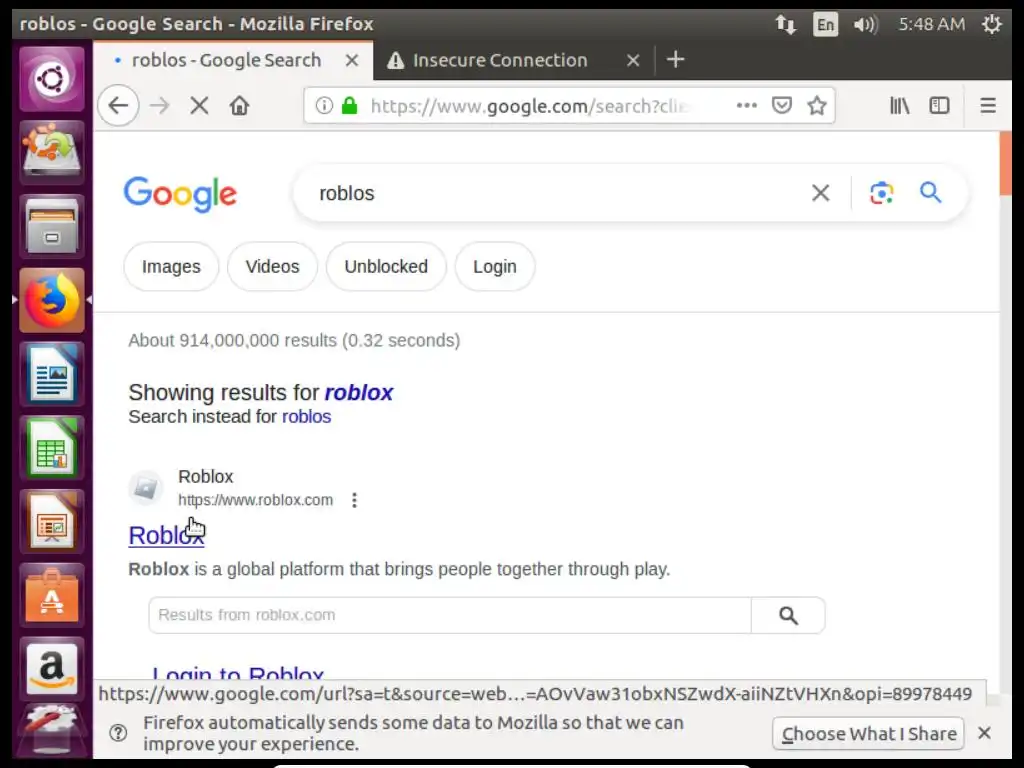1024x768 pixels.
Task: Click the Results from roblox.com search field
Action: pyautogui.click(x=450, y=615)
